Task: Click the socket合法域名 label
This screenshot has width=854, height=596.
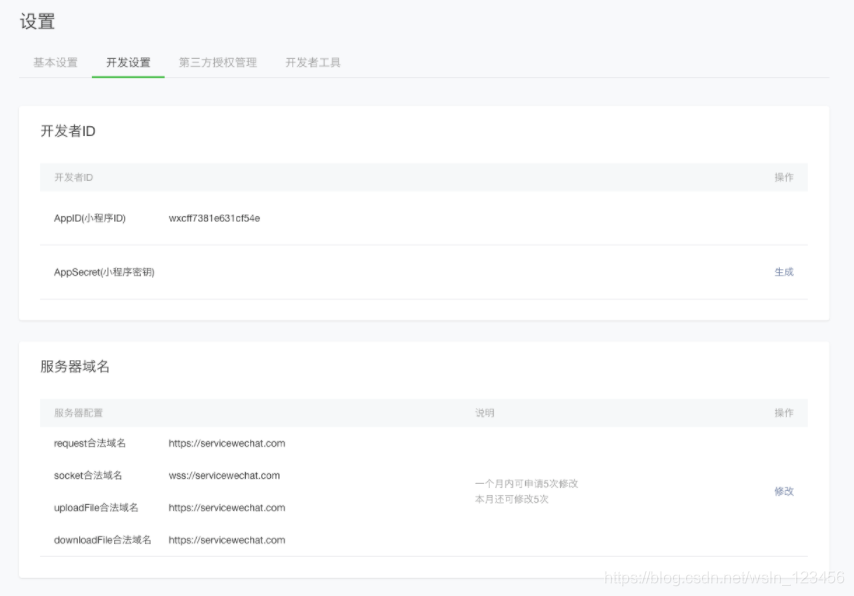Action: (x=88, y=476)
